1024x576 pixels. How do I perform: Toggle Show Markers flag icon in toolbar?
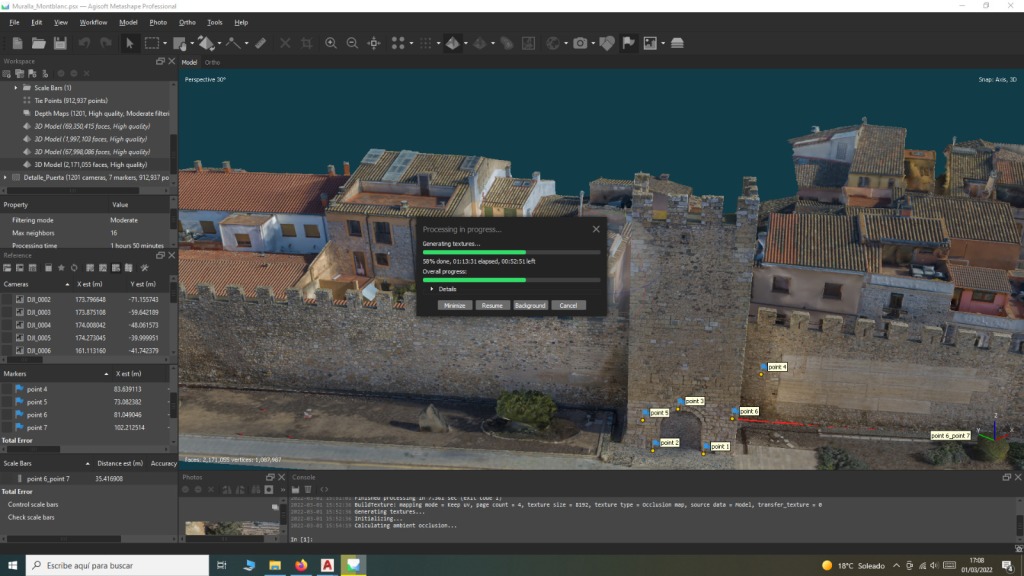pos(629,43)
